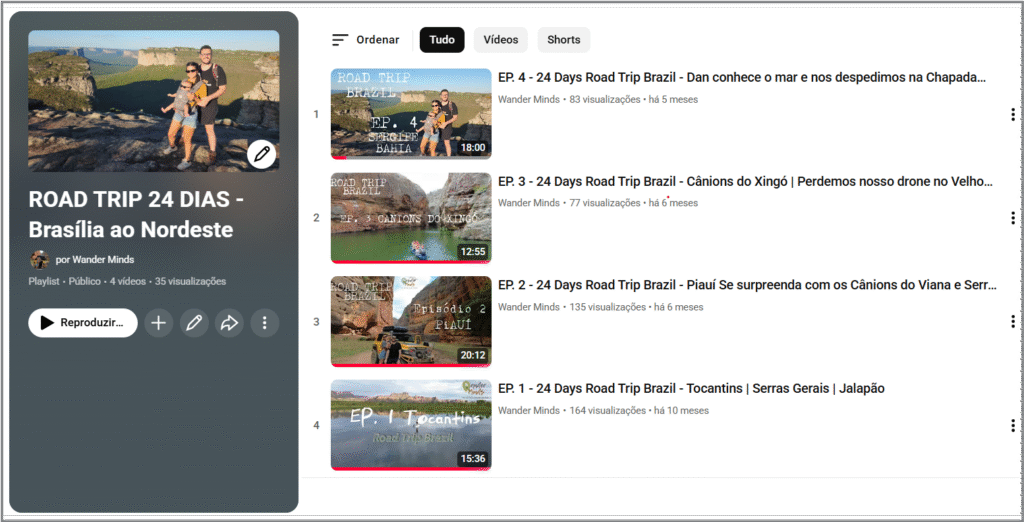This screenshot has width=1024, height=522.
Task: Share the playlist using the arrow icon
Action: pos(229,323)
